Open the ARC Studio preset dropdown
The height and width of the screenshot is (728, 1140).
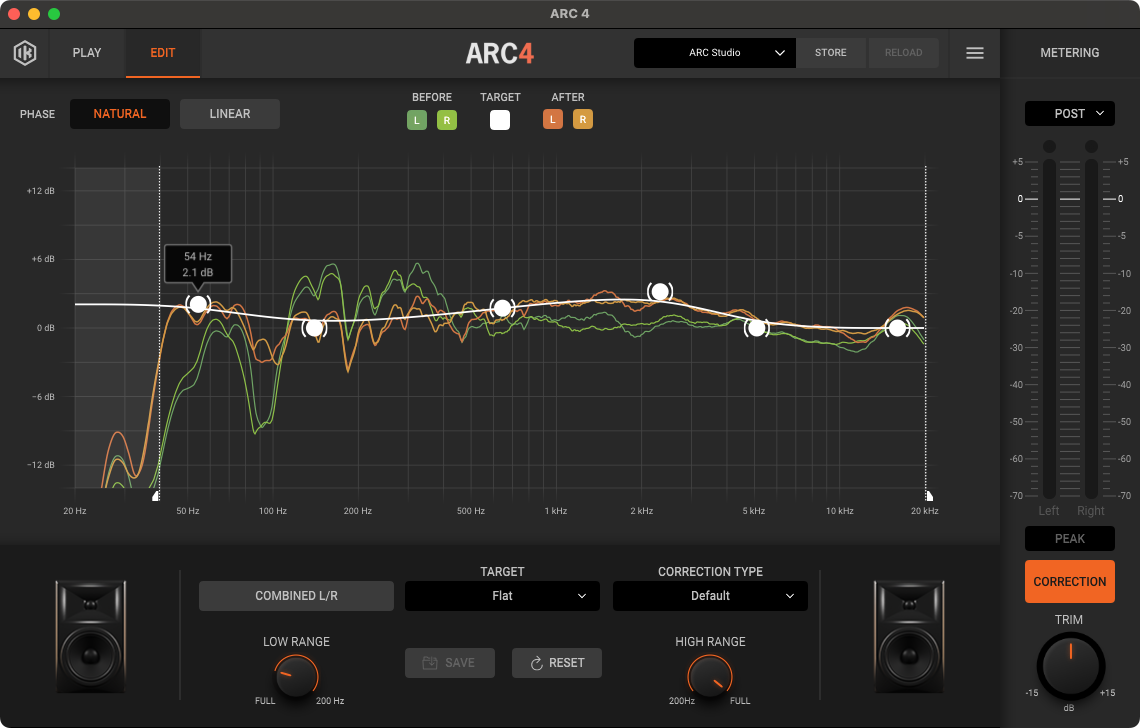click(715, 53)
